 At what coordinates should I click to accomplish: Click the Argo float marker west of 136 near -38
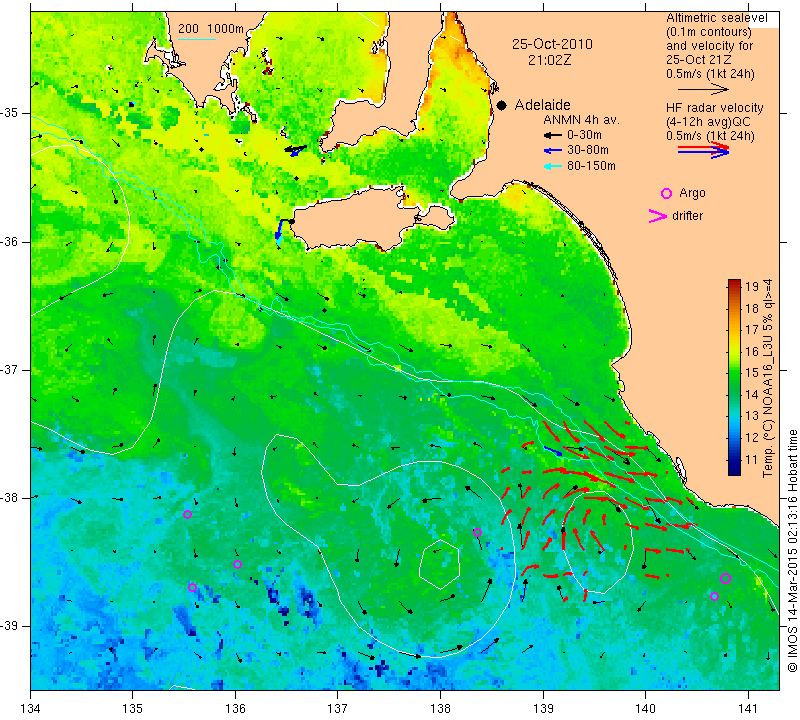coord(187,514)
